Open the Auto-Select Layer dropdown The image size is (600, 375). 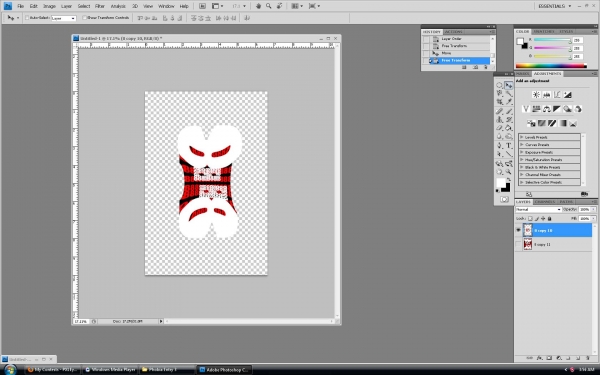64,18
